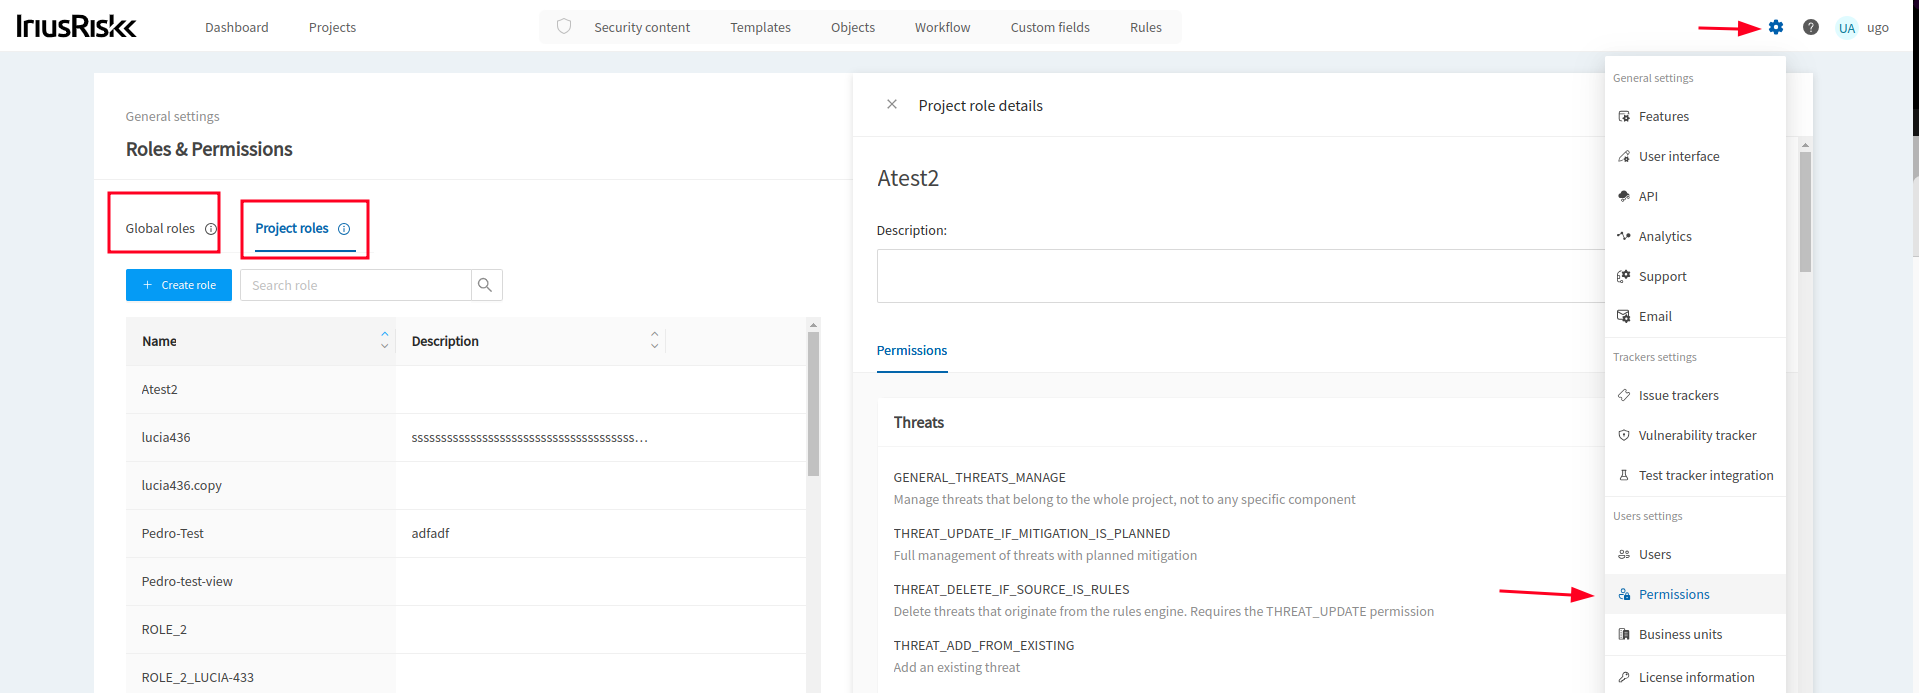Click the roles table scrollbar
Screen dimensions: 1919x693
pos(814,404)
